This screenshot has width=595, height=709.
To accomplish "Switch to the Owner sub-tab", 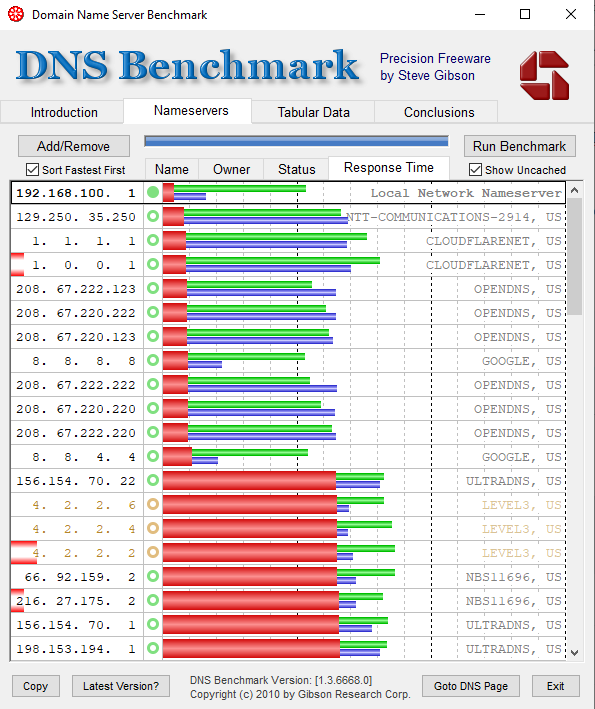I will pyautogui.click(x=231, y=169).
